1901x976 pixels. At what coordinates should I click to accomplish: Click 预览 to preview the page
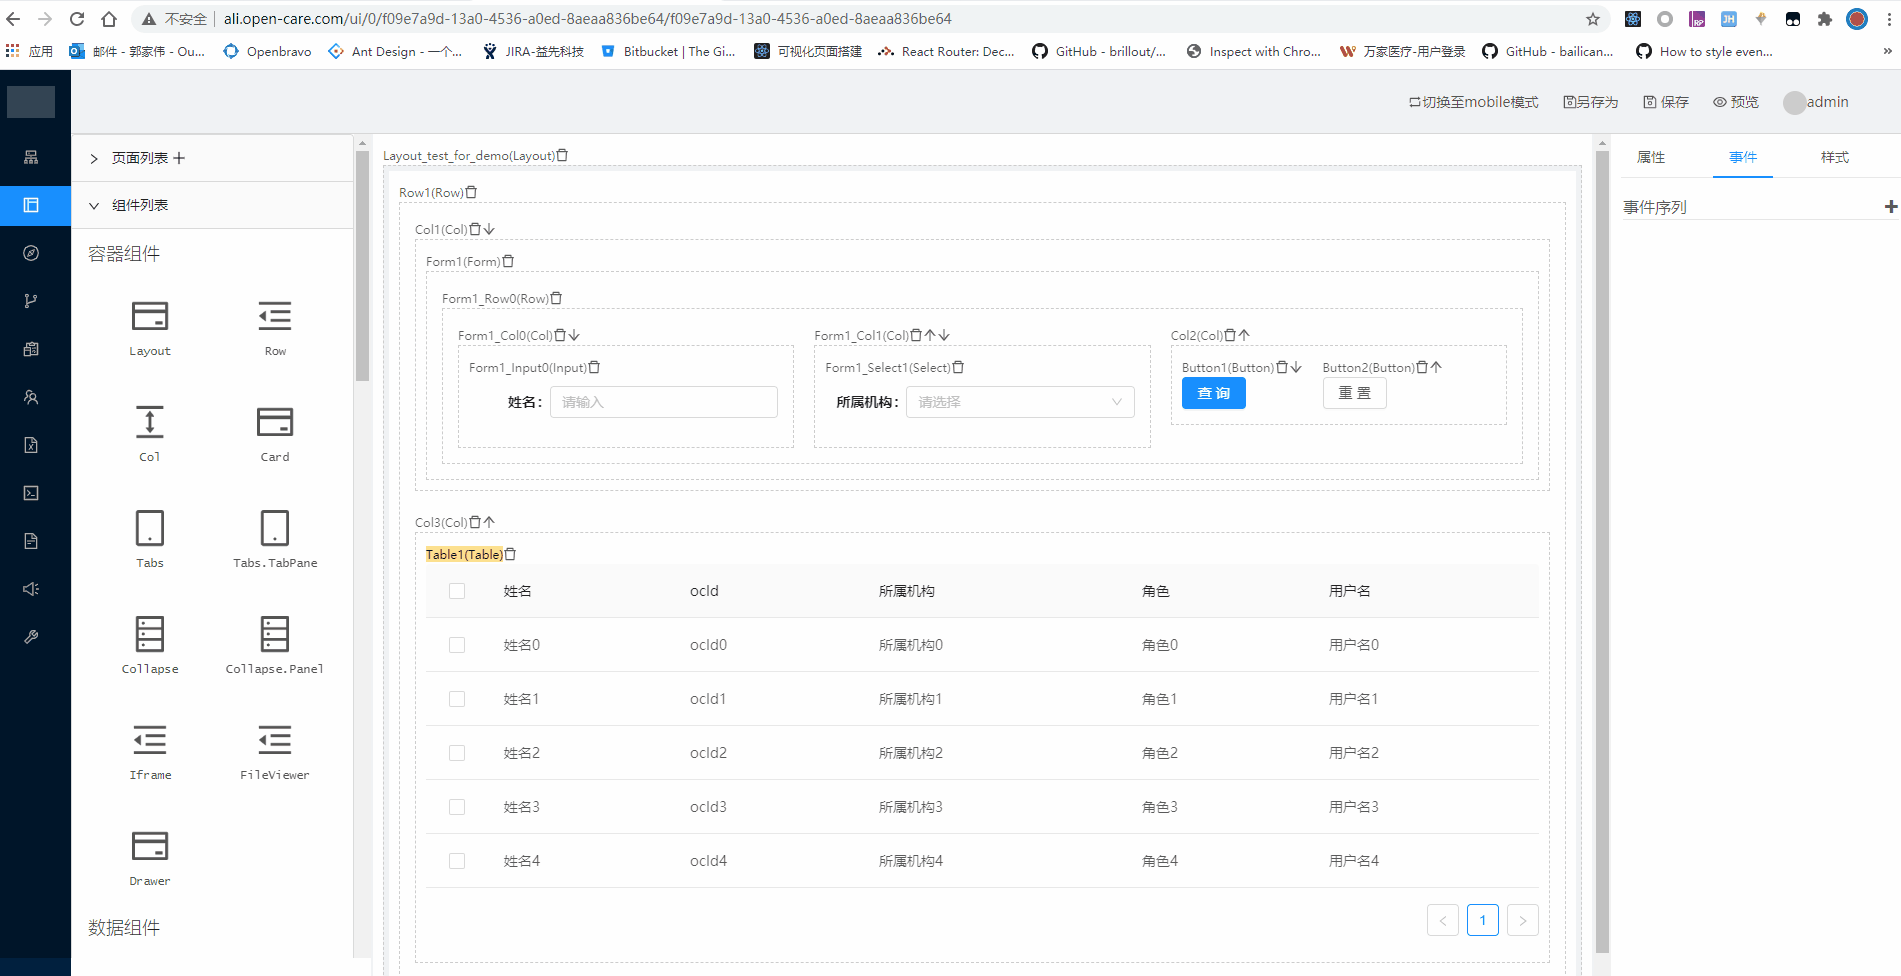point(1736,102)
